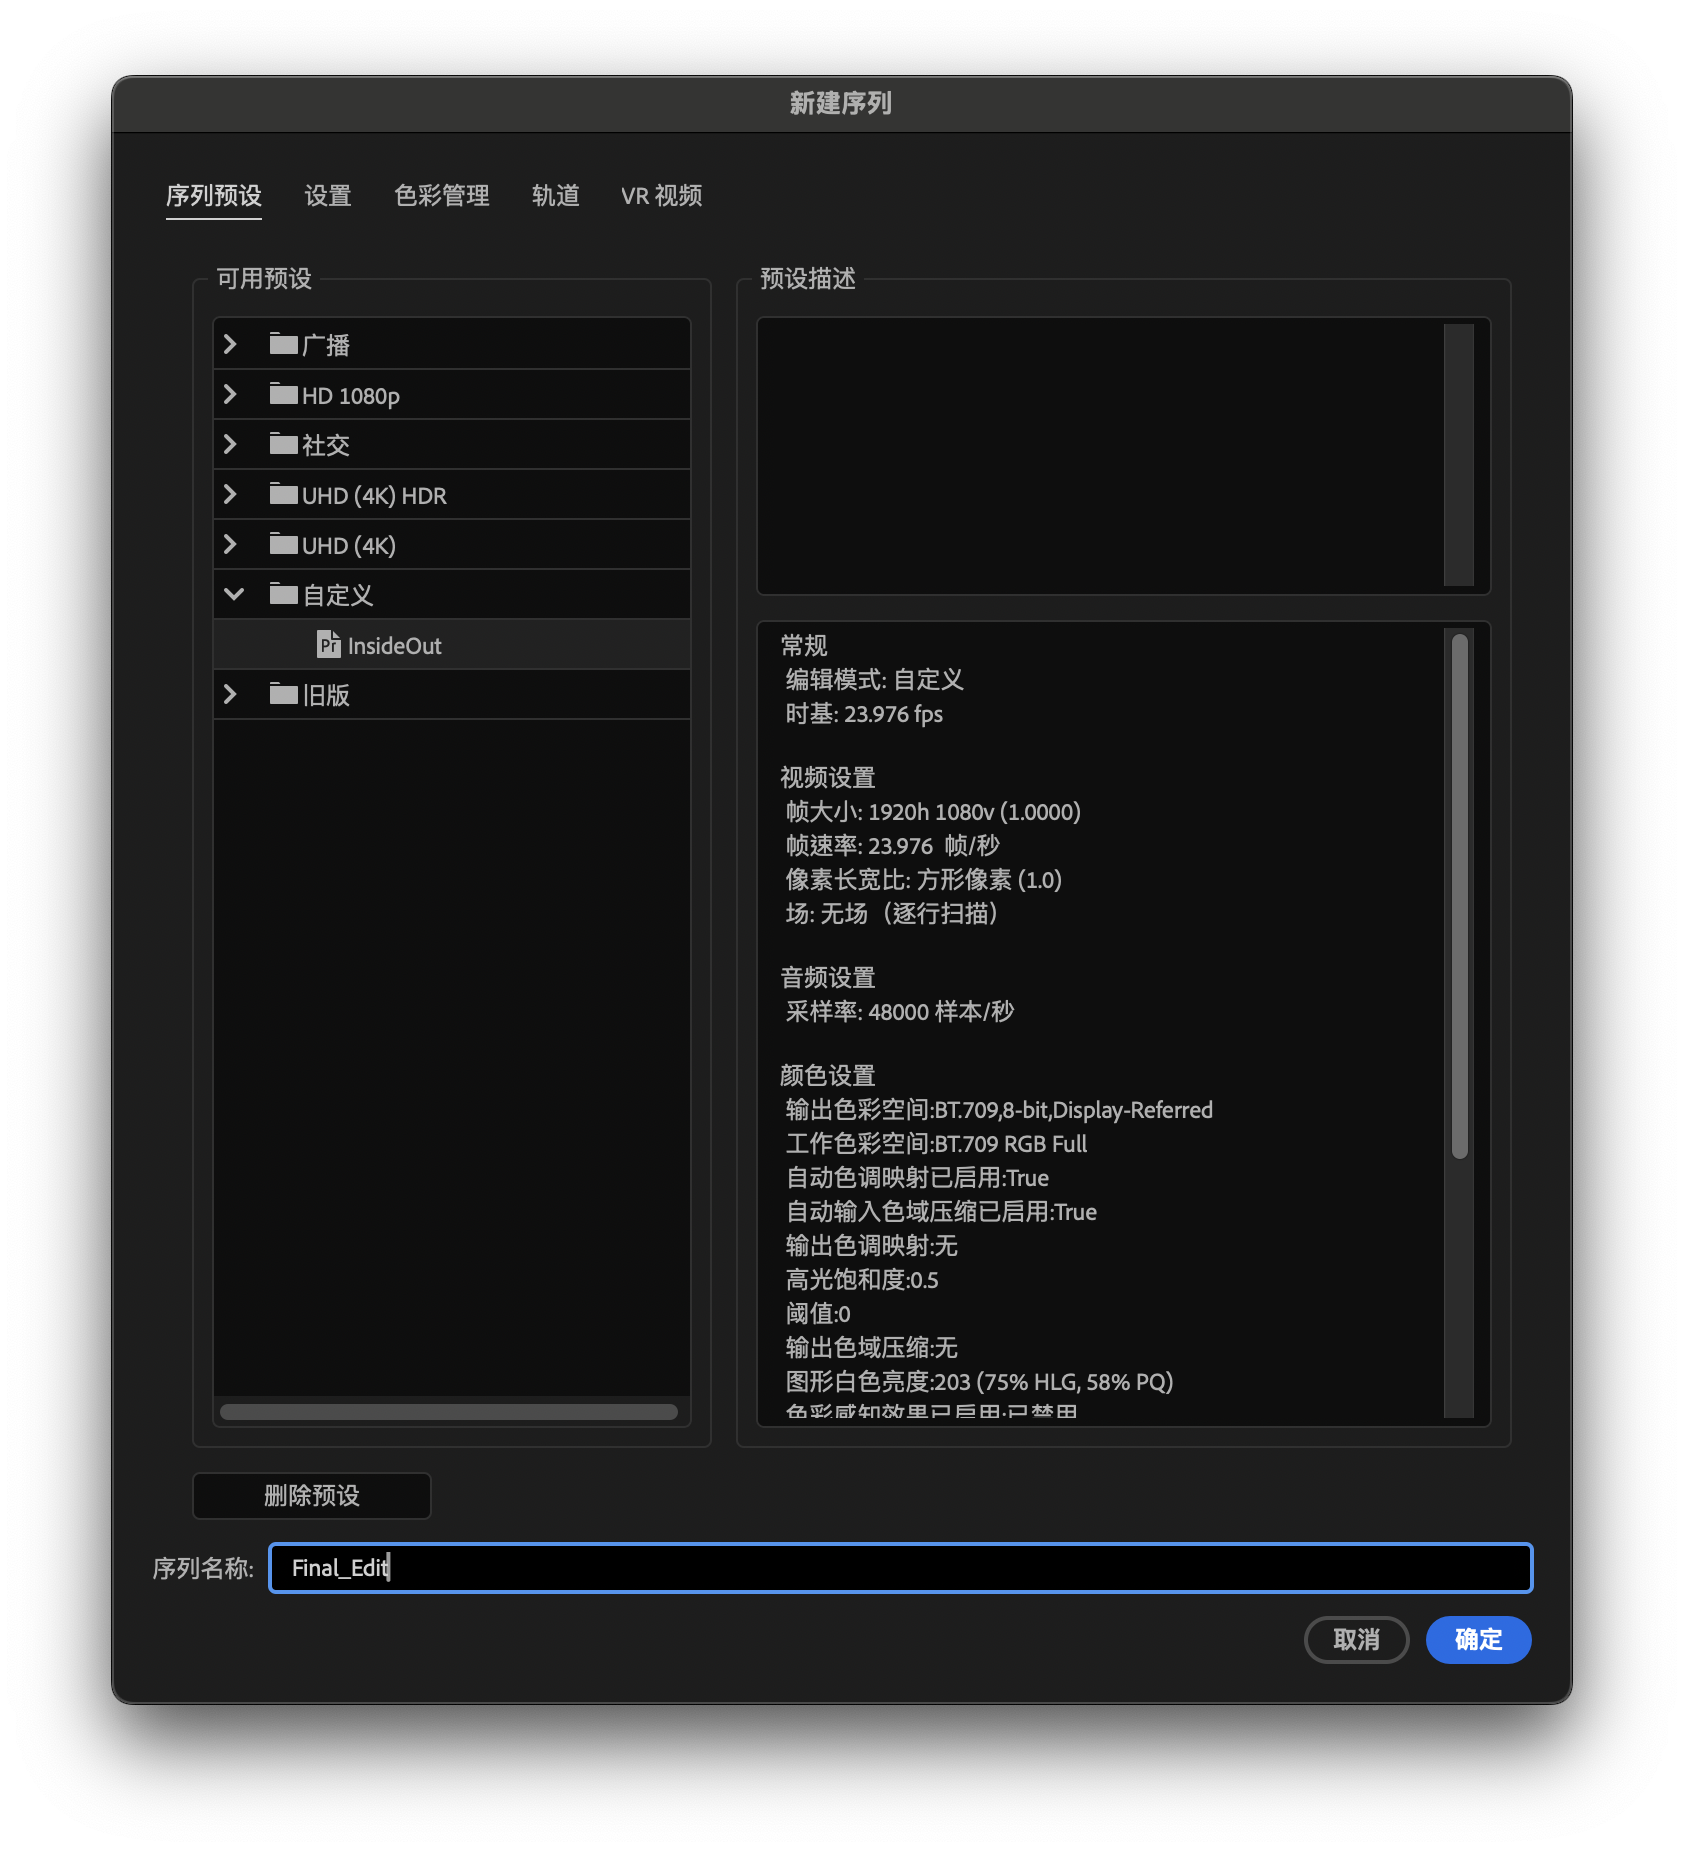Click the 社交 folder icon
This screenshot has height=1852, width=1684.
(x=284, y=444)
